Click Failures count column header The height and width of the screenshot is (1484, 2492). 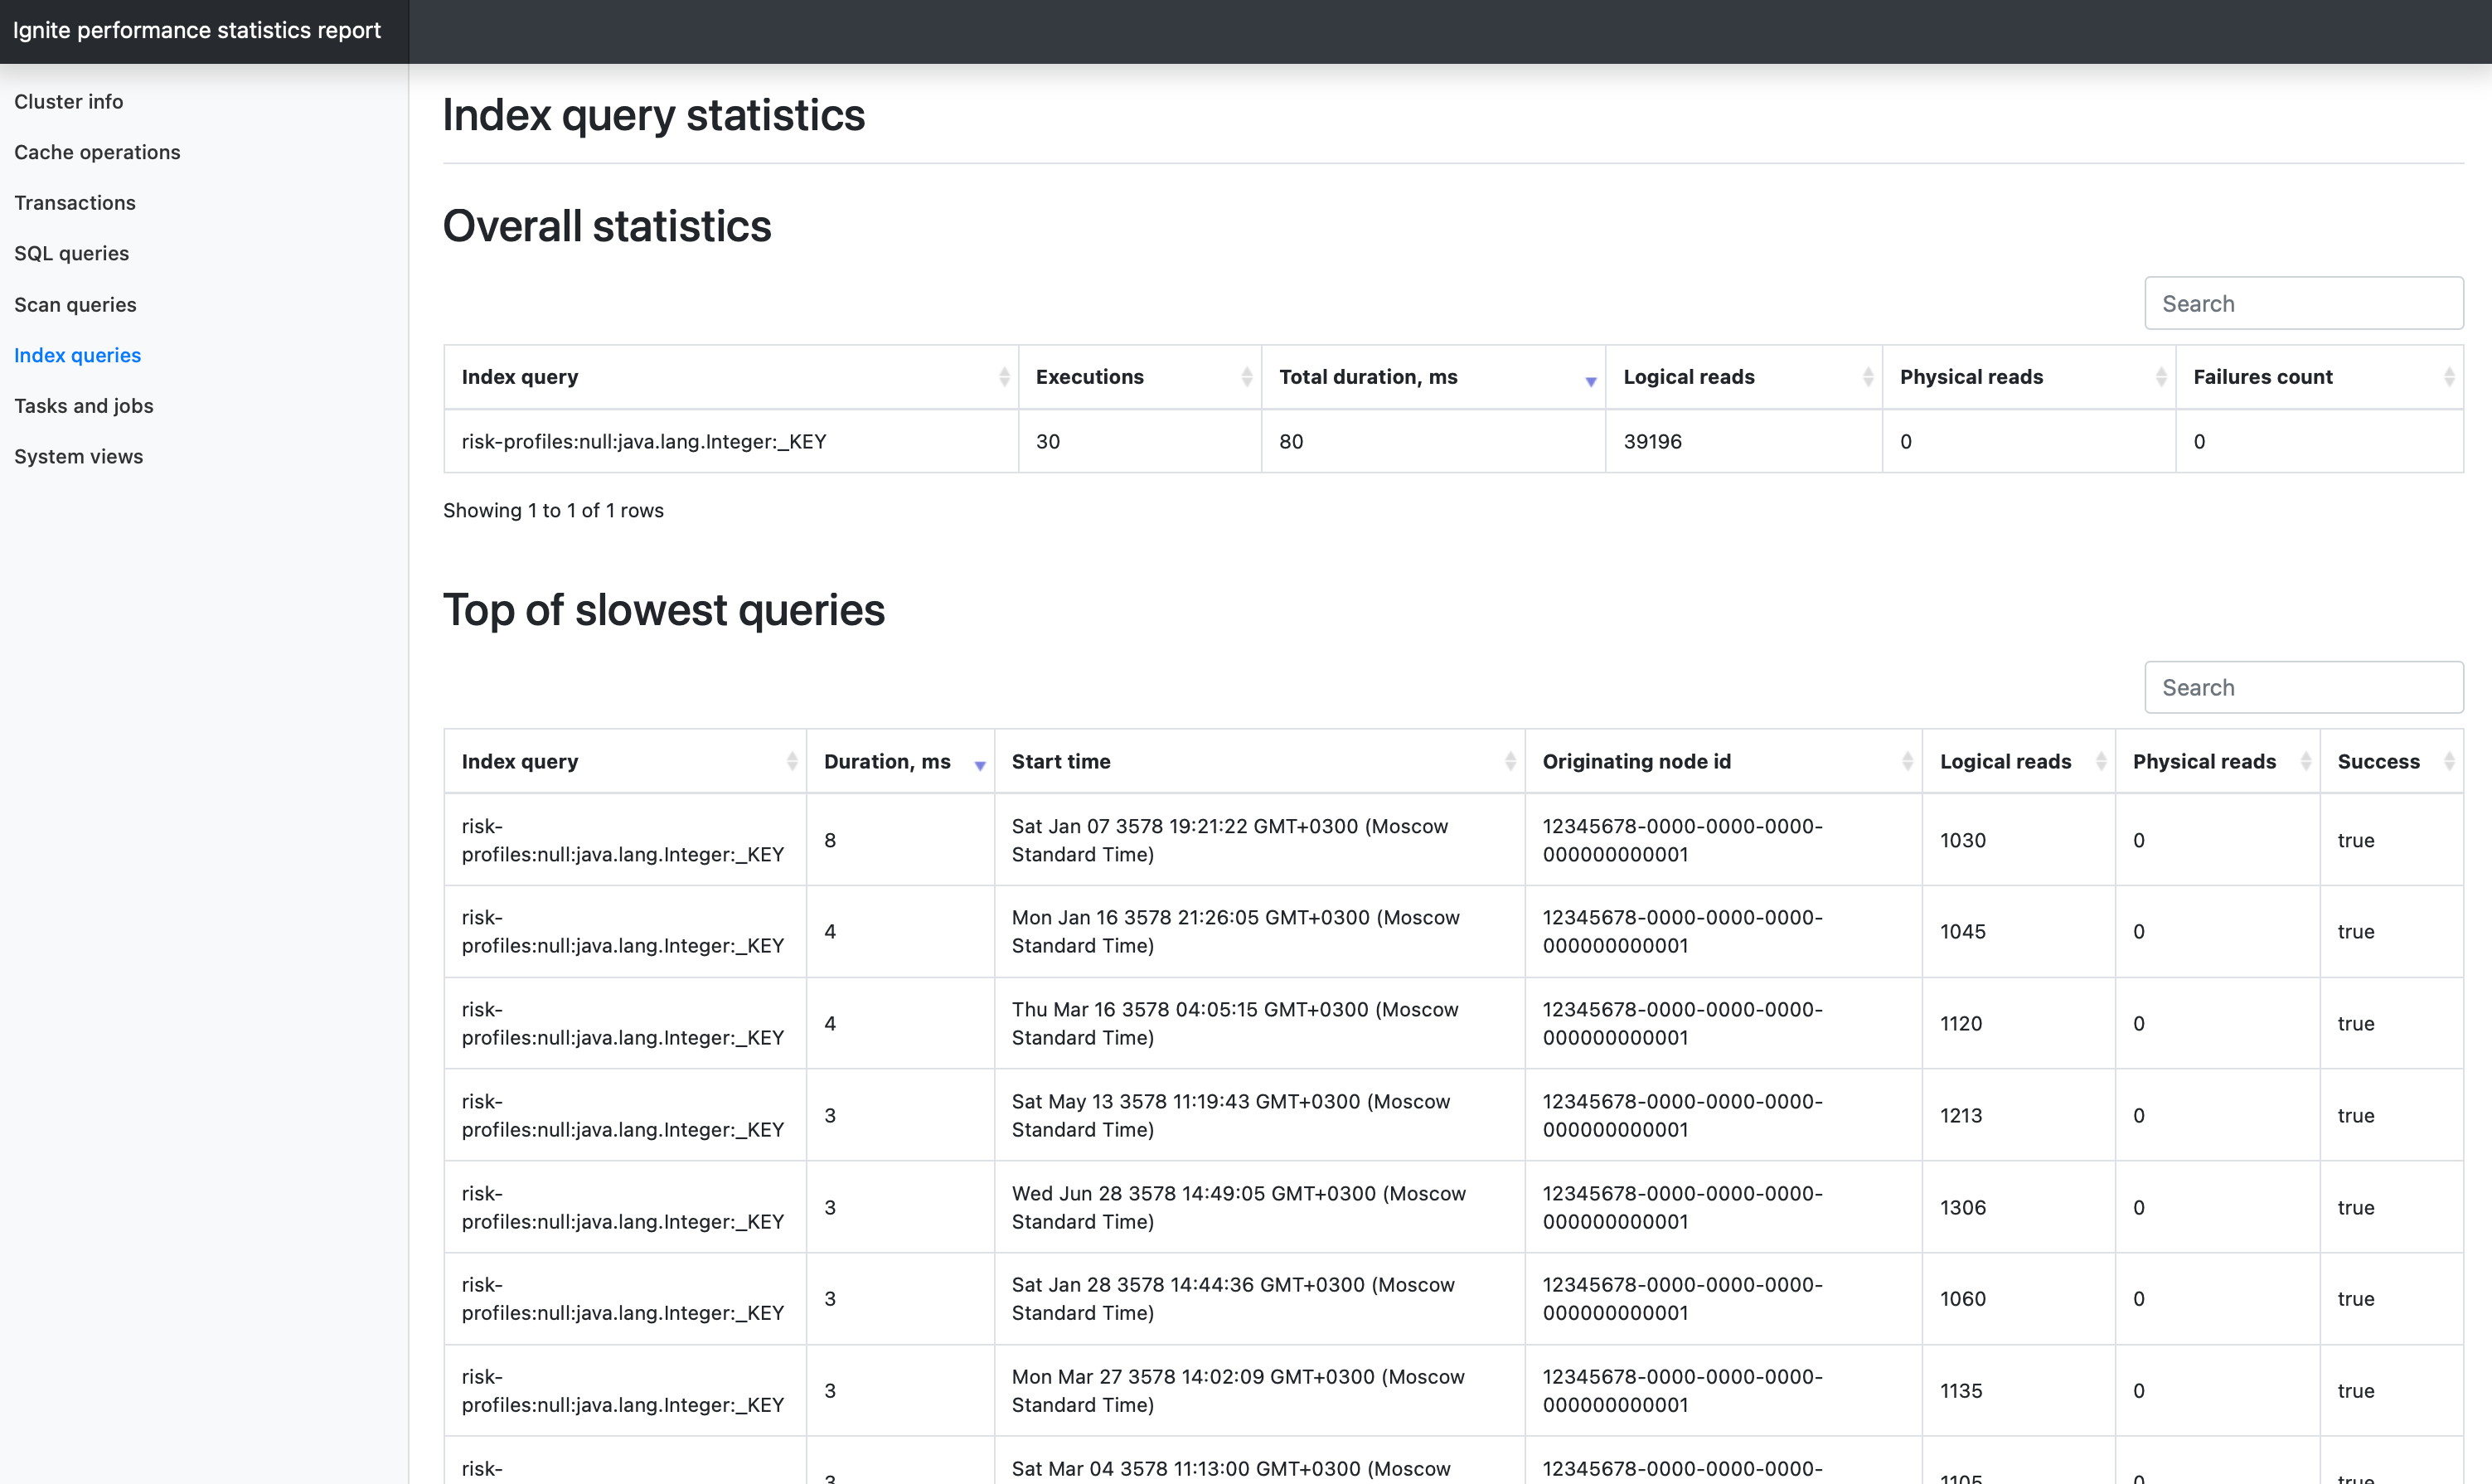click(2319, 377)
